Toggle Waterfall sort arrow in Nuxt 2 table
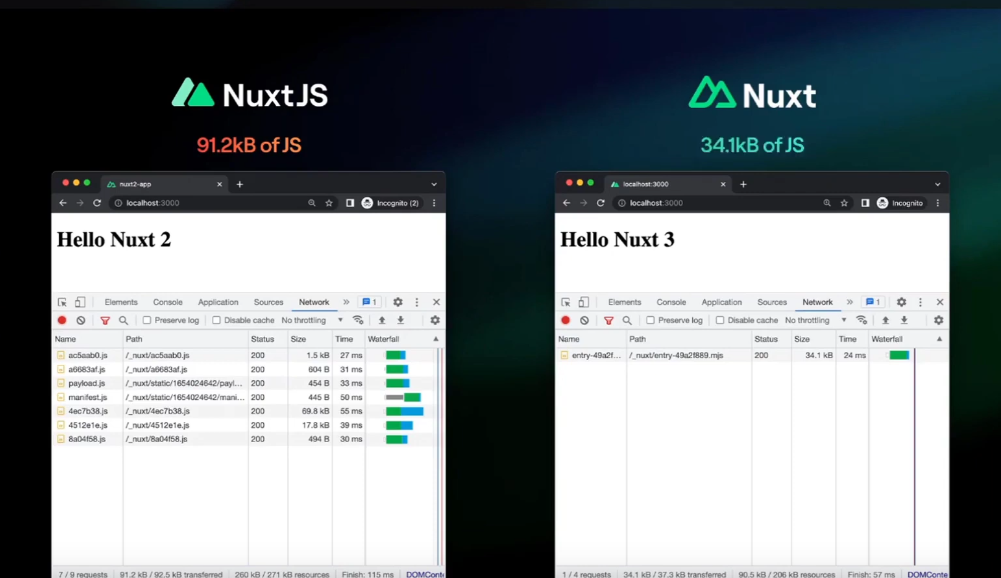1001x578 pixels. pos(436,339)
